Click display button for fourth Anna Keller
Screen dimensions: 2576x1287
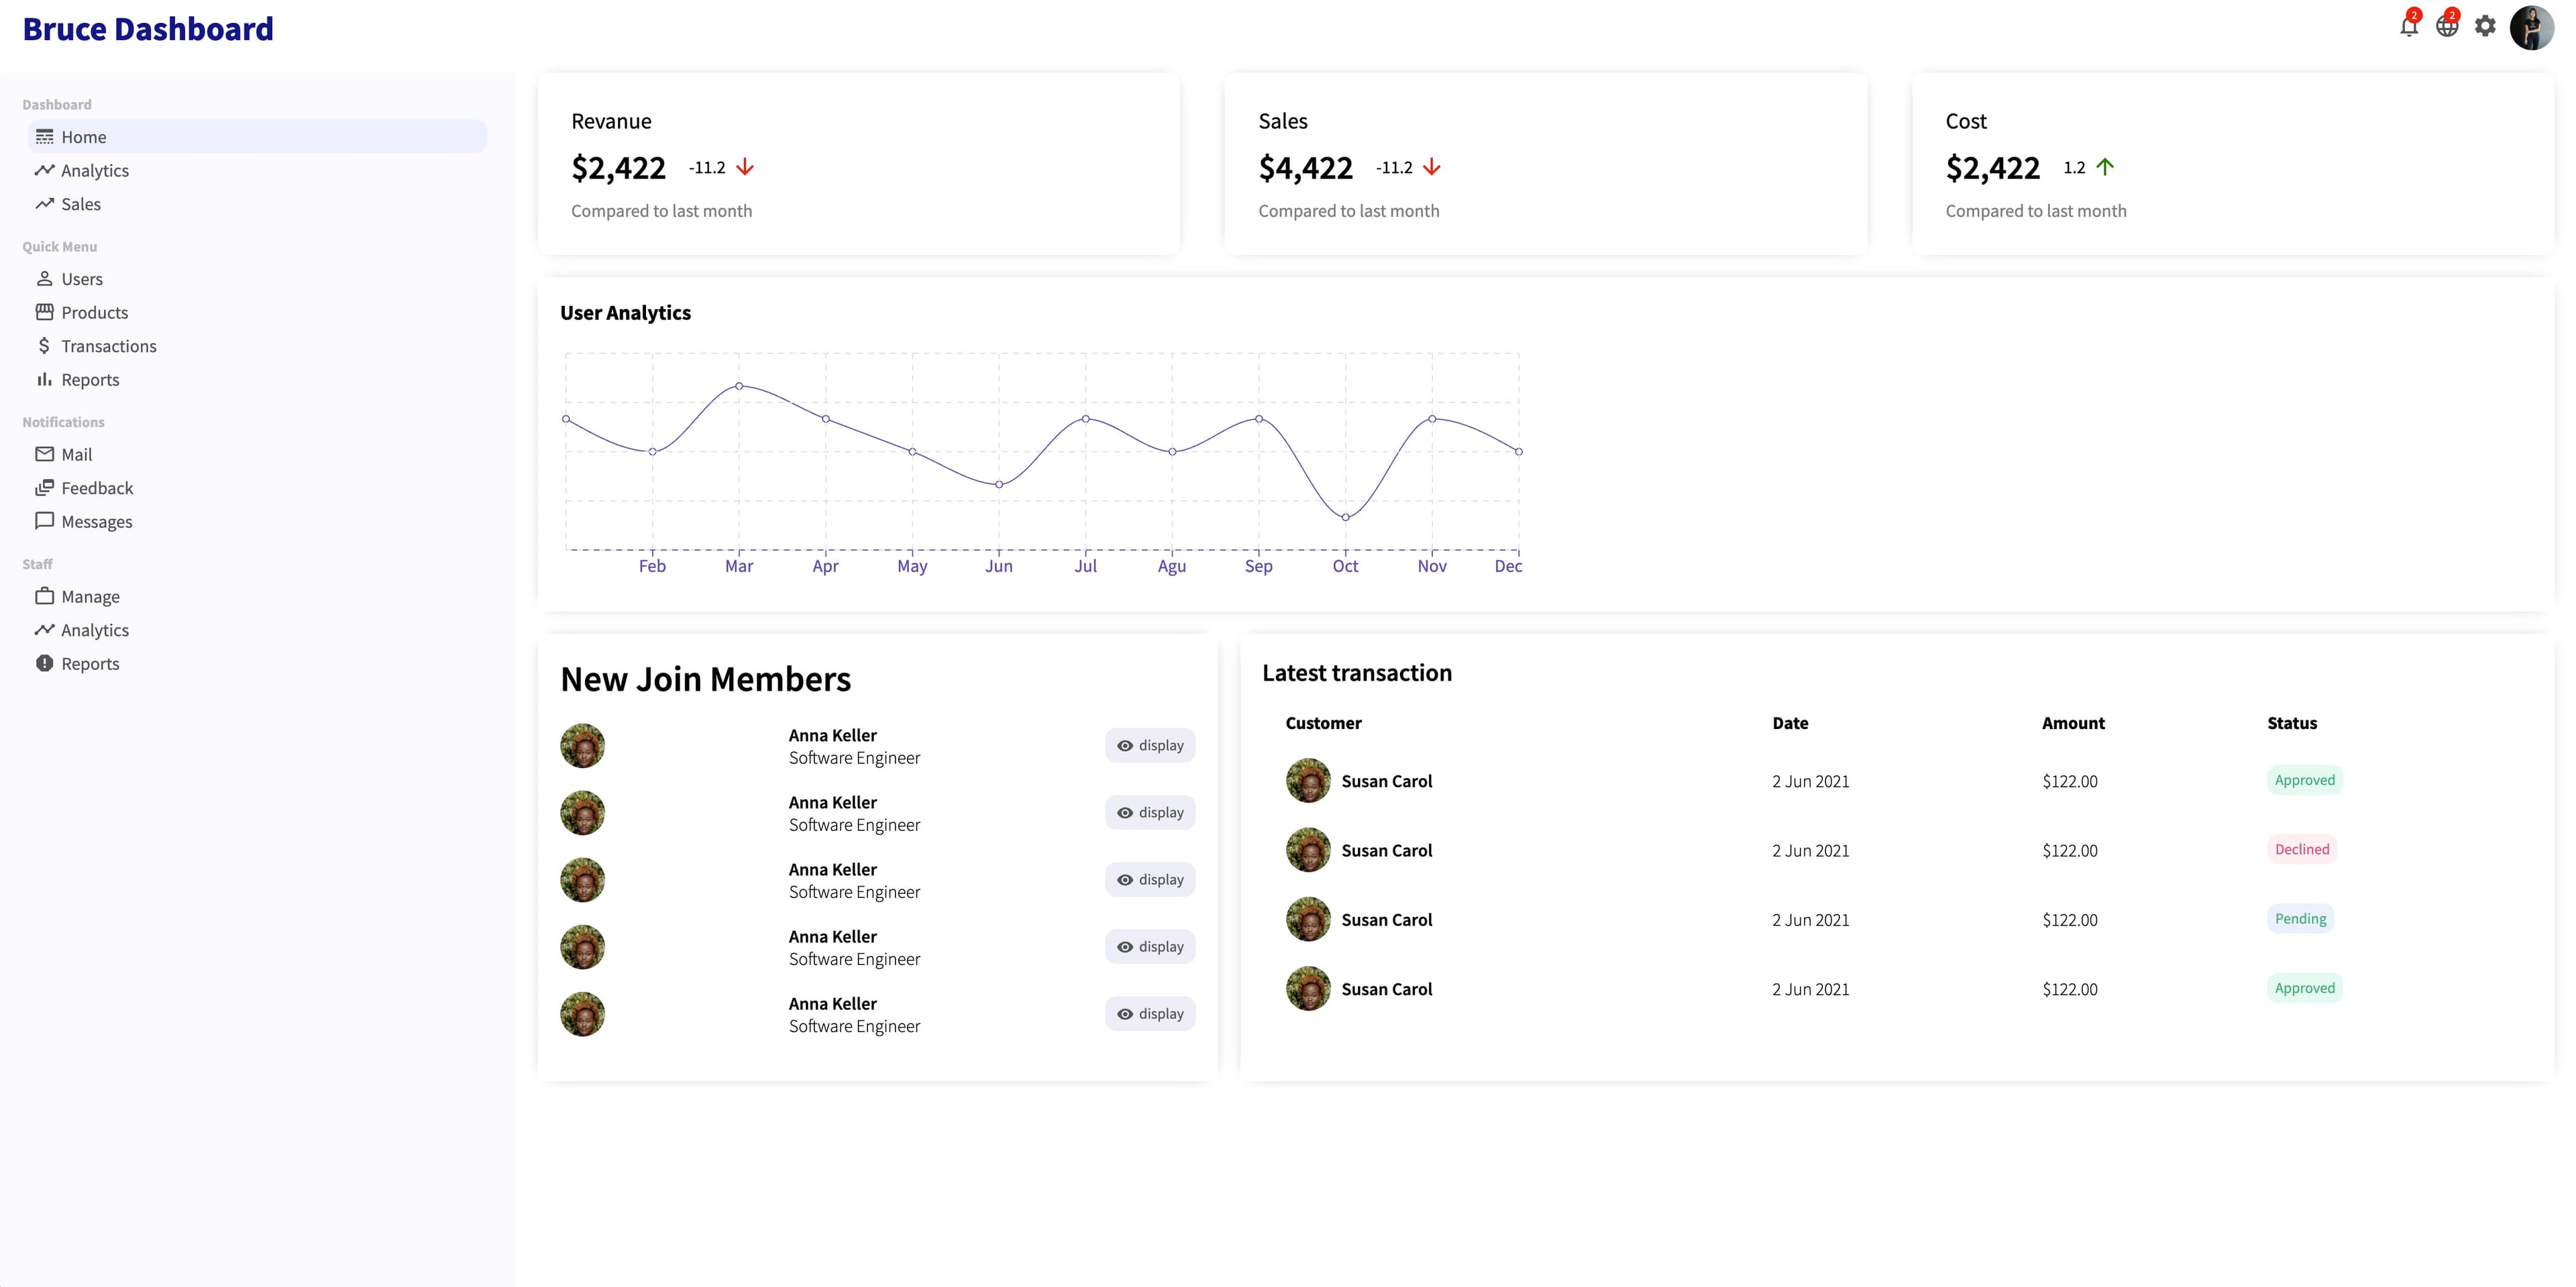[x=1150, y=946]
